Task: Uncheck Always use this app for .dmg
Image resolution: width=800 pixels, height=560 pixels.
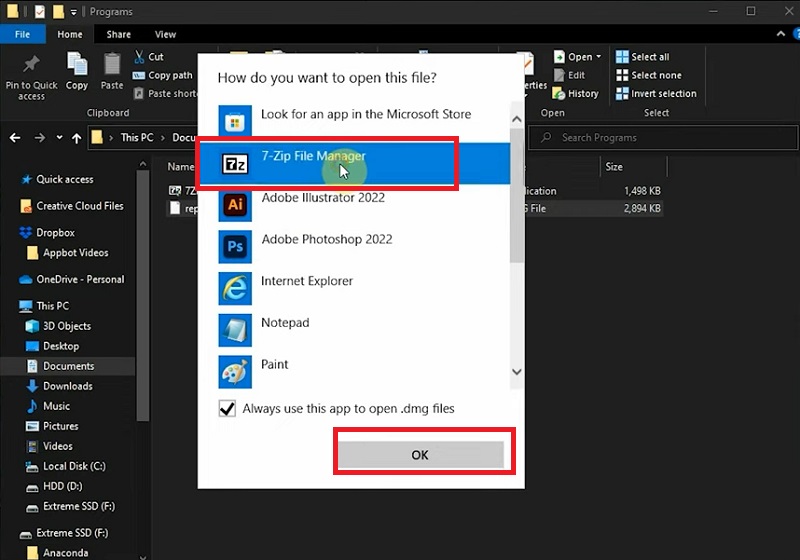Action: (x=227, y=409)
